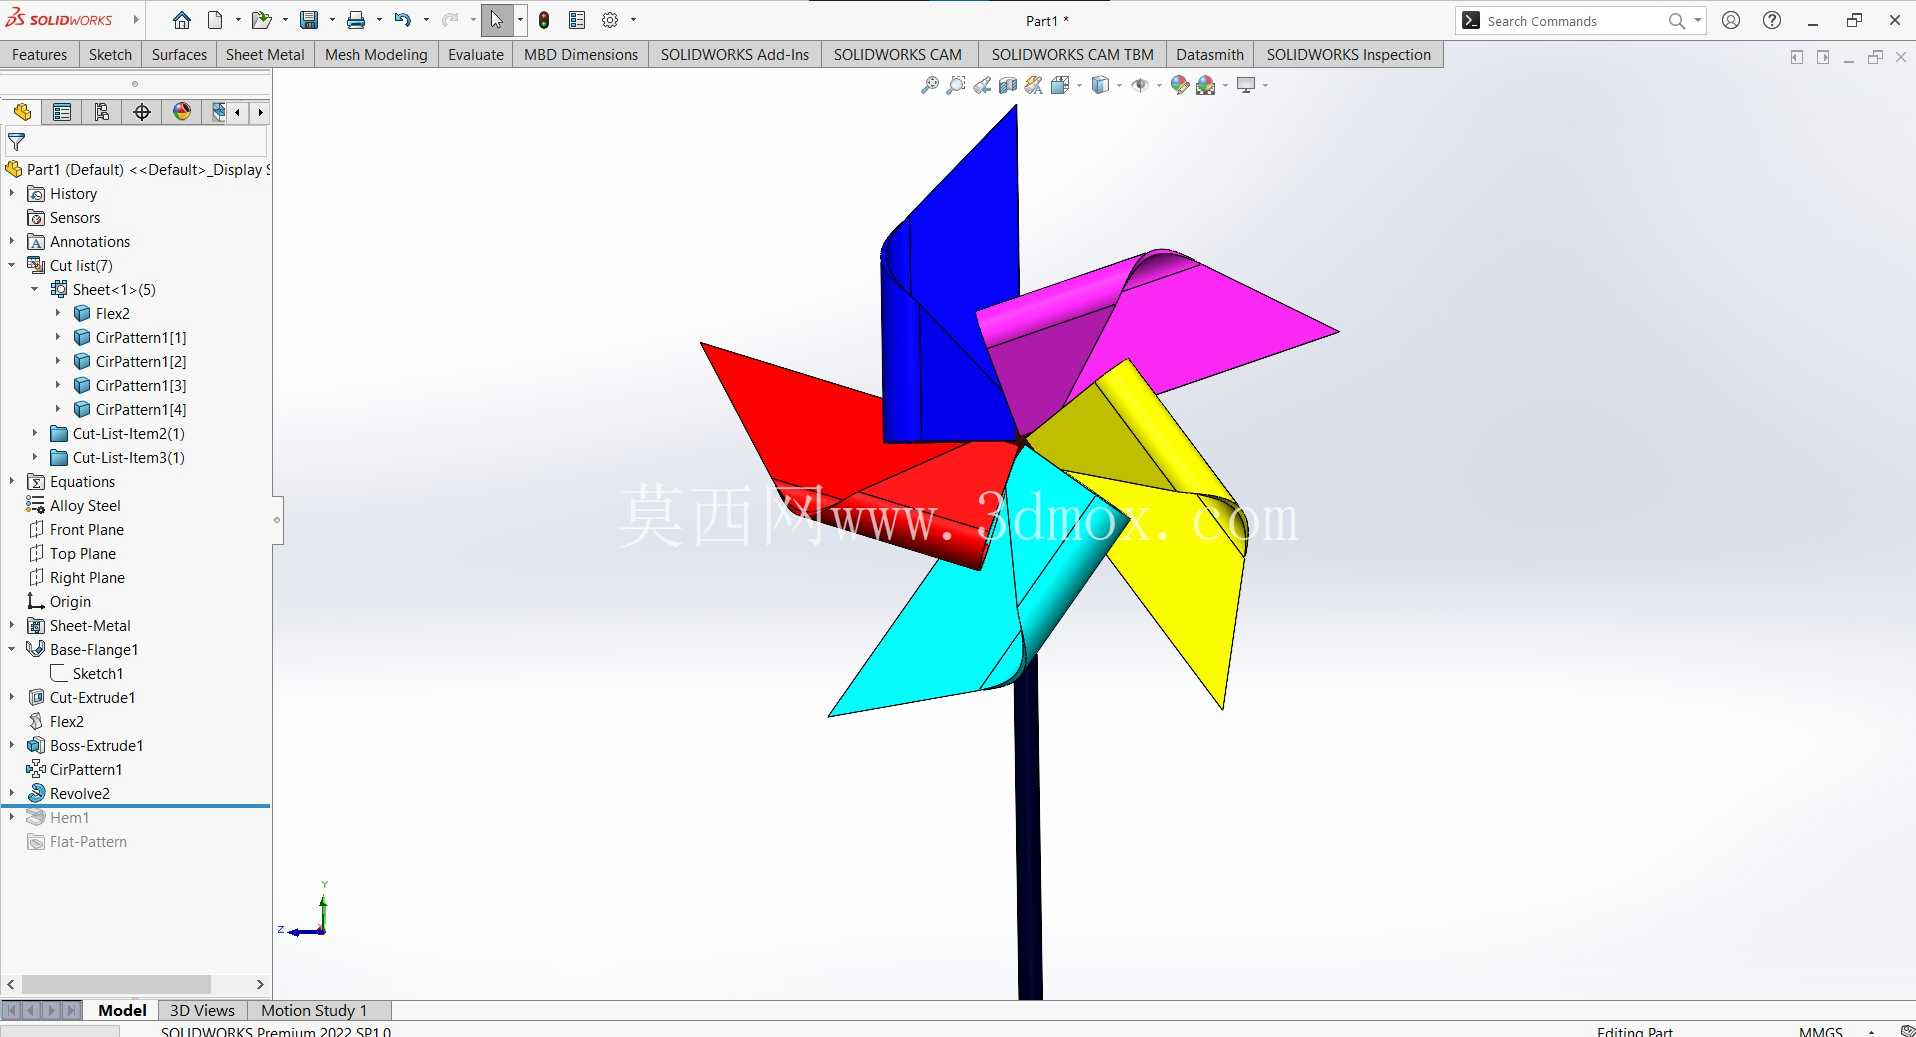The height and width of the screenshot is (1037, 1916).
Task: Switch to Motion Study 1 tab
Action: [314, 1010]
